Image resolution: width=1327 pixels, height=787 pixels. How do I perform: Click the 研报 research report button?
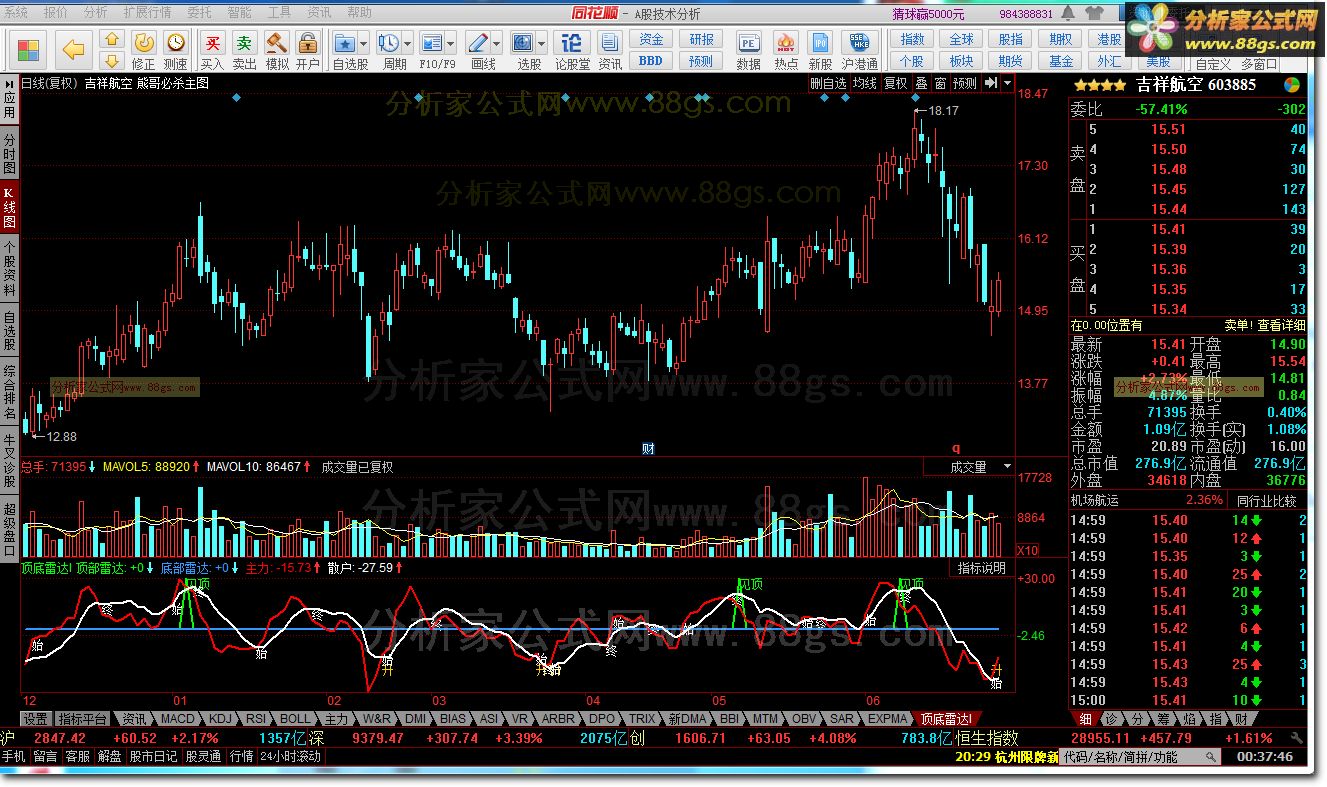[701, 40]
